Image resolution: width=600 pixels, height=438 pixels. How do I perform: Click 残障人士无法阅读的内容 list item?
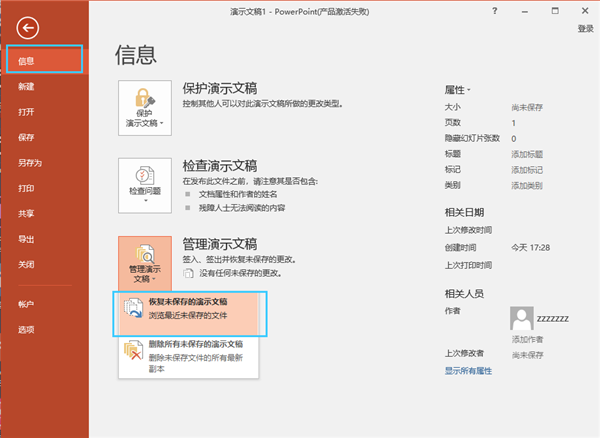pyautogui.click(x=242, y=208)
